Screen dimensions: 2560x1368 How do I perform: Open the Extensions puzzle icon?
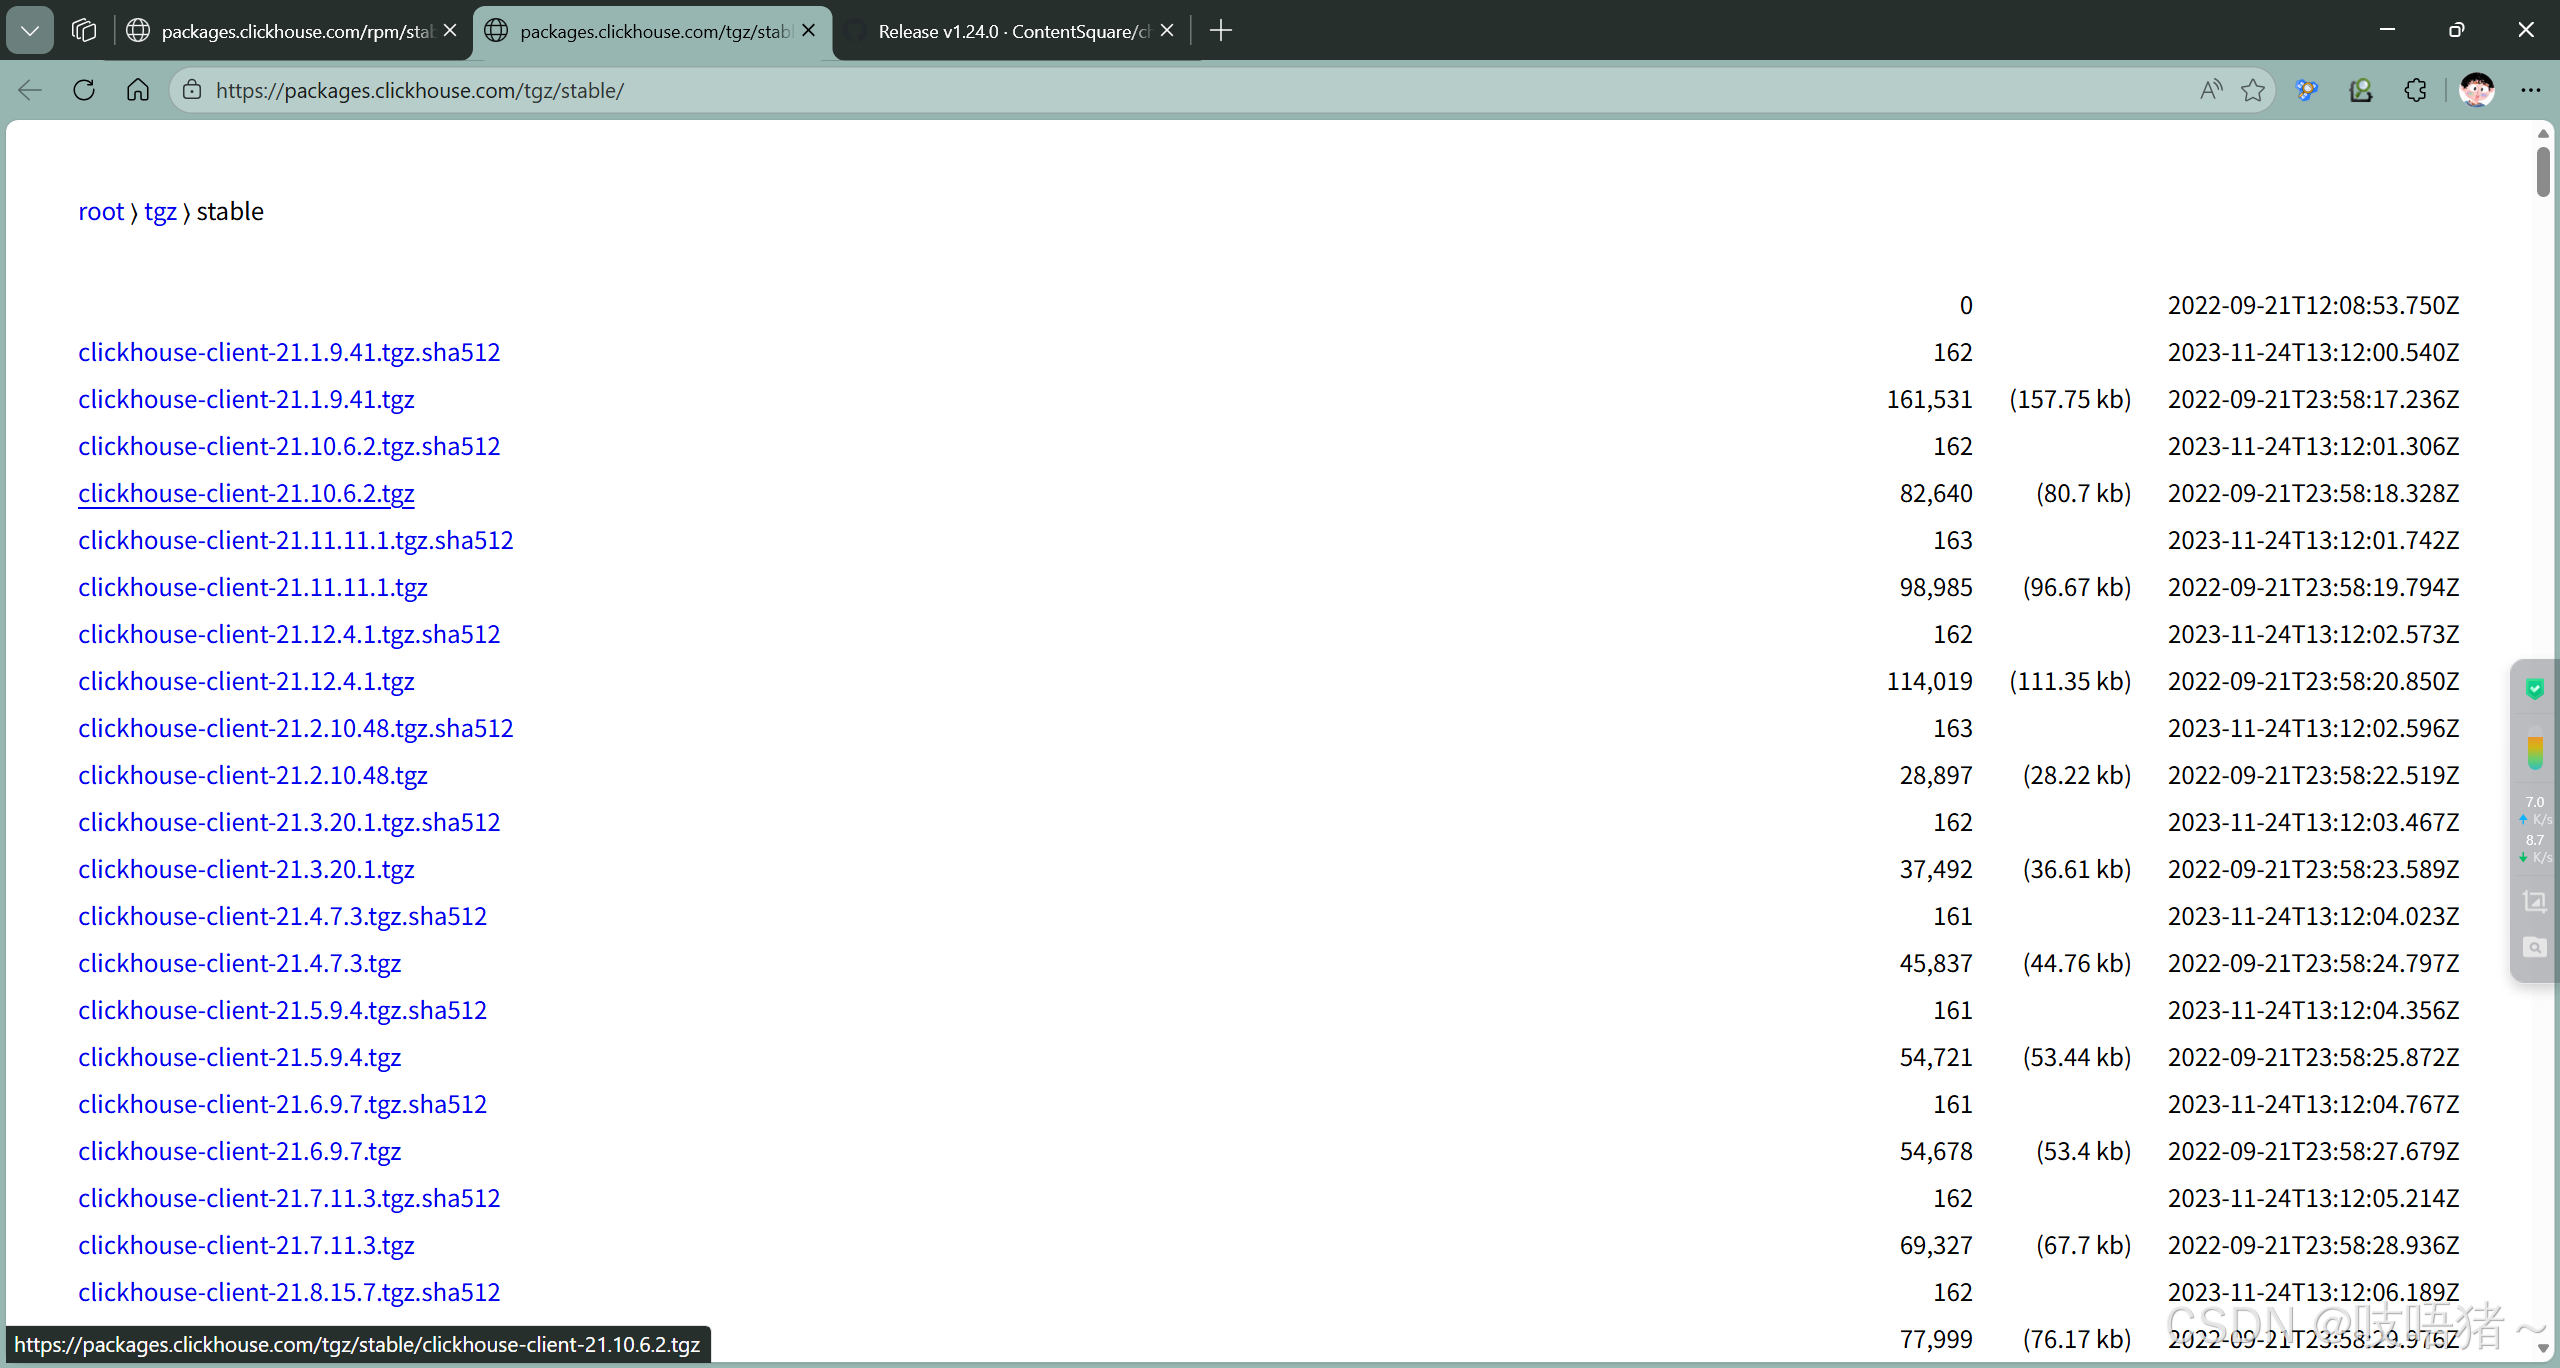coord(2415,90)
